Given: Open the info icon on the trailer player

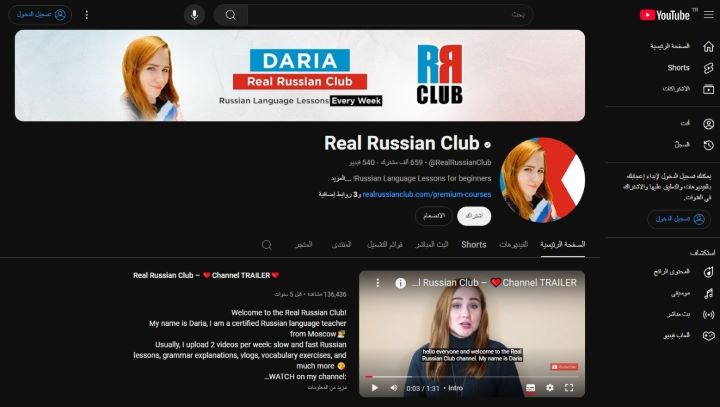Looking at the screenshot, I should pos(400,283).
